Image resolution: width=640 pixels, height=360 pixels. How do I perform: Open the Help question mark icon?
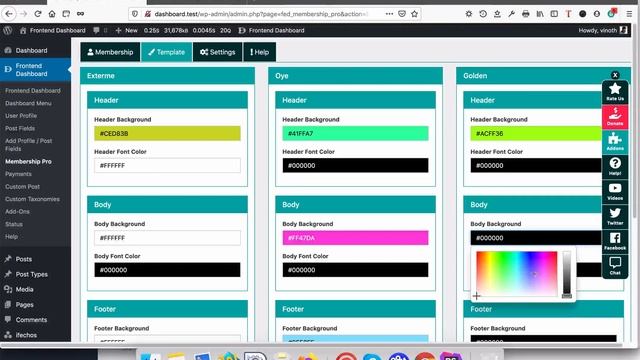pos(615,166)
